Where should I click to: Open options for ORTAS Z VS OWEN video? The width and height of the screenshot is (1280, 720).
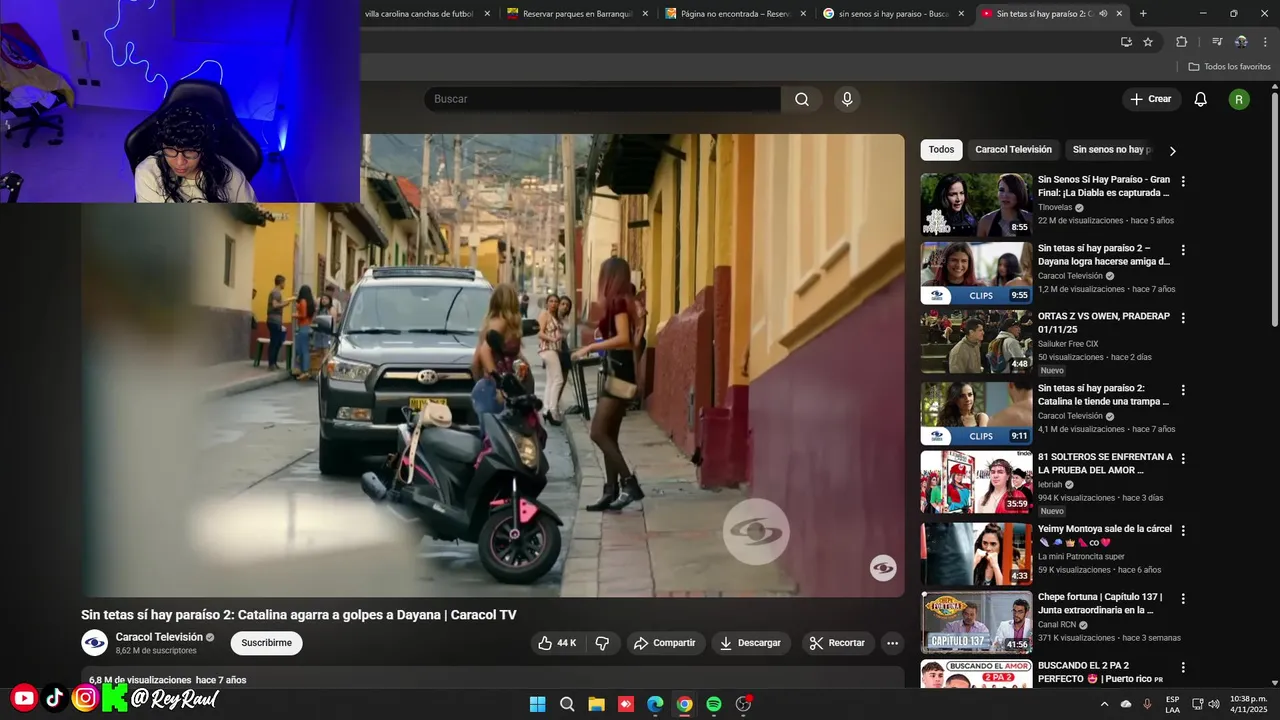coord(1183,318)
